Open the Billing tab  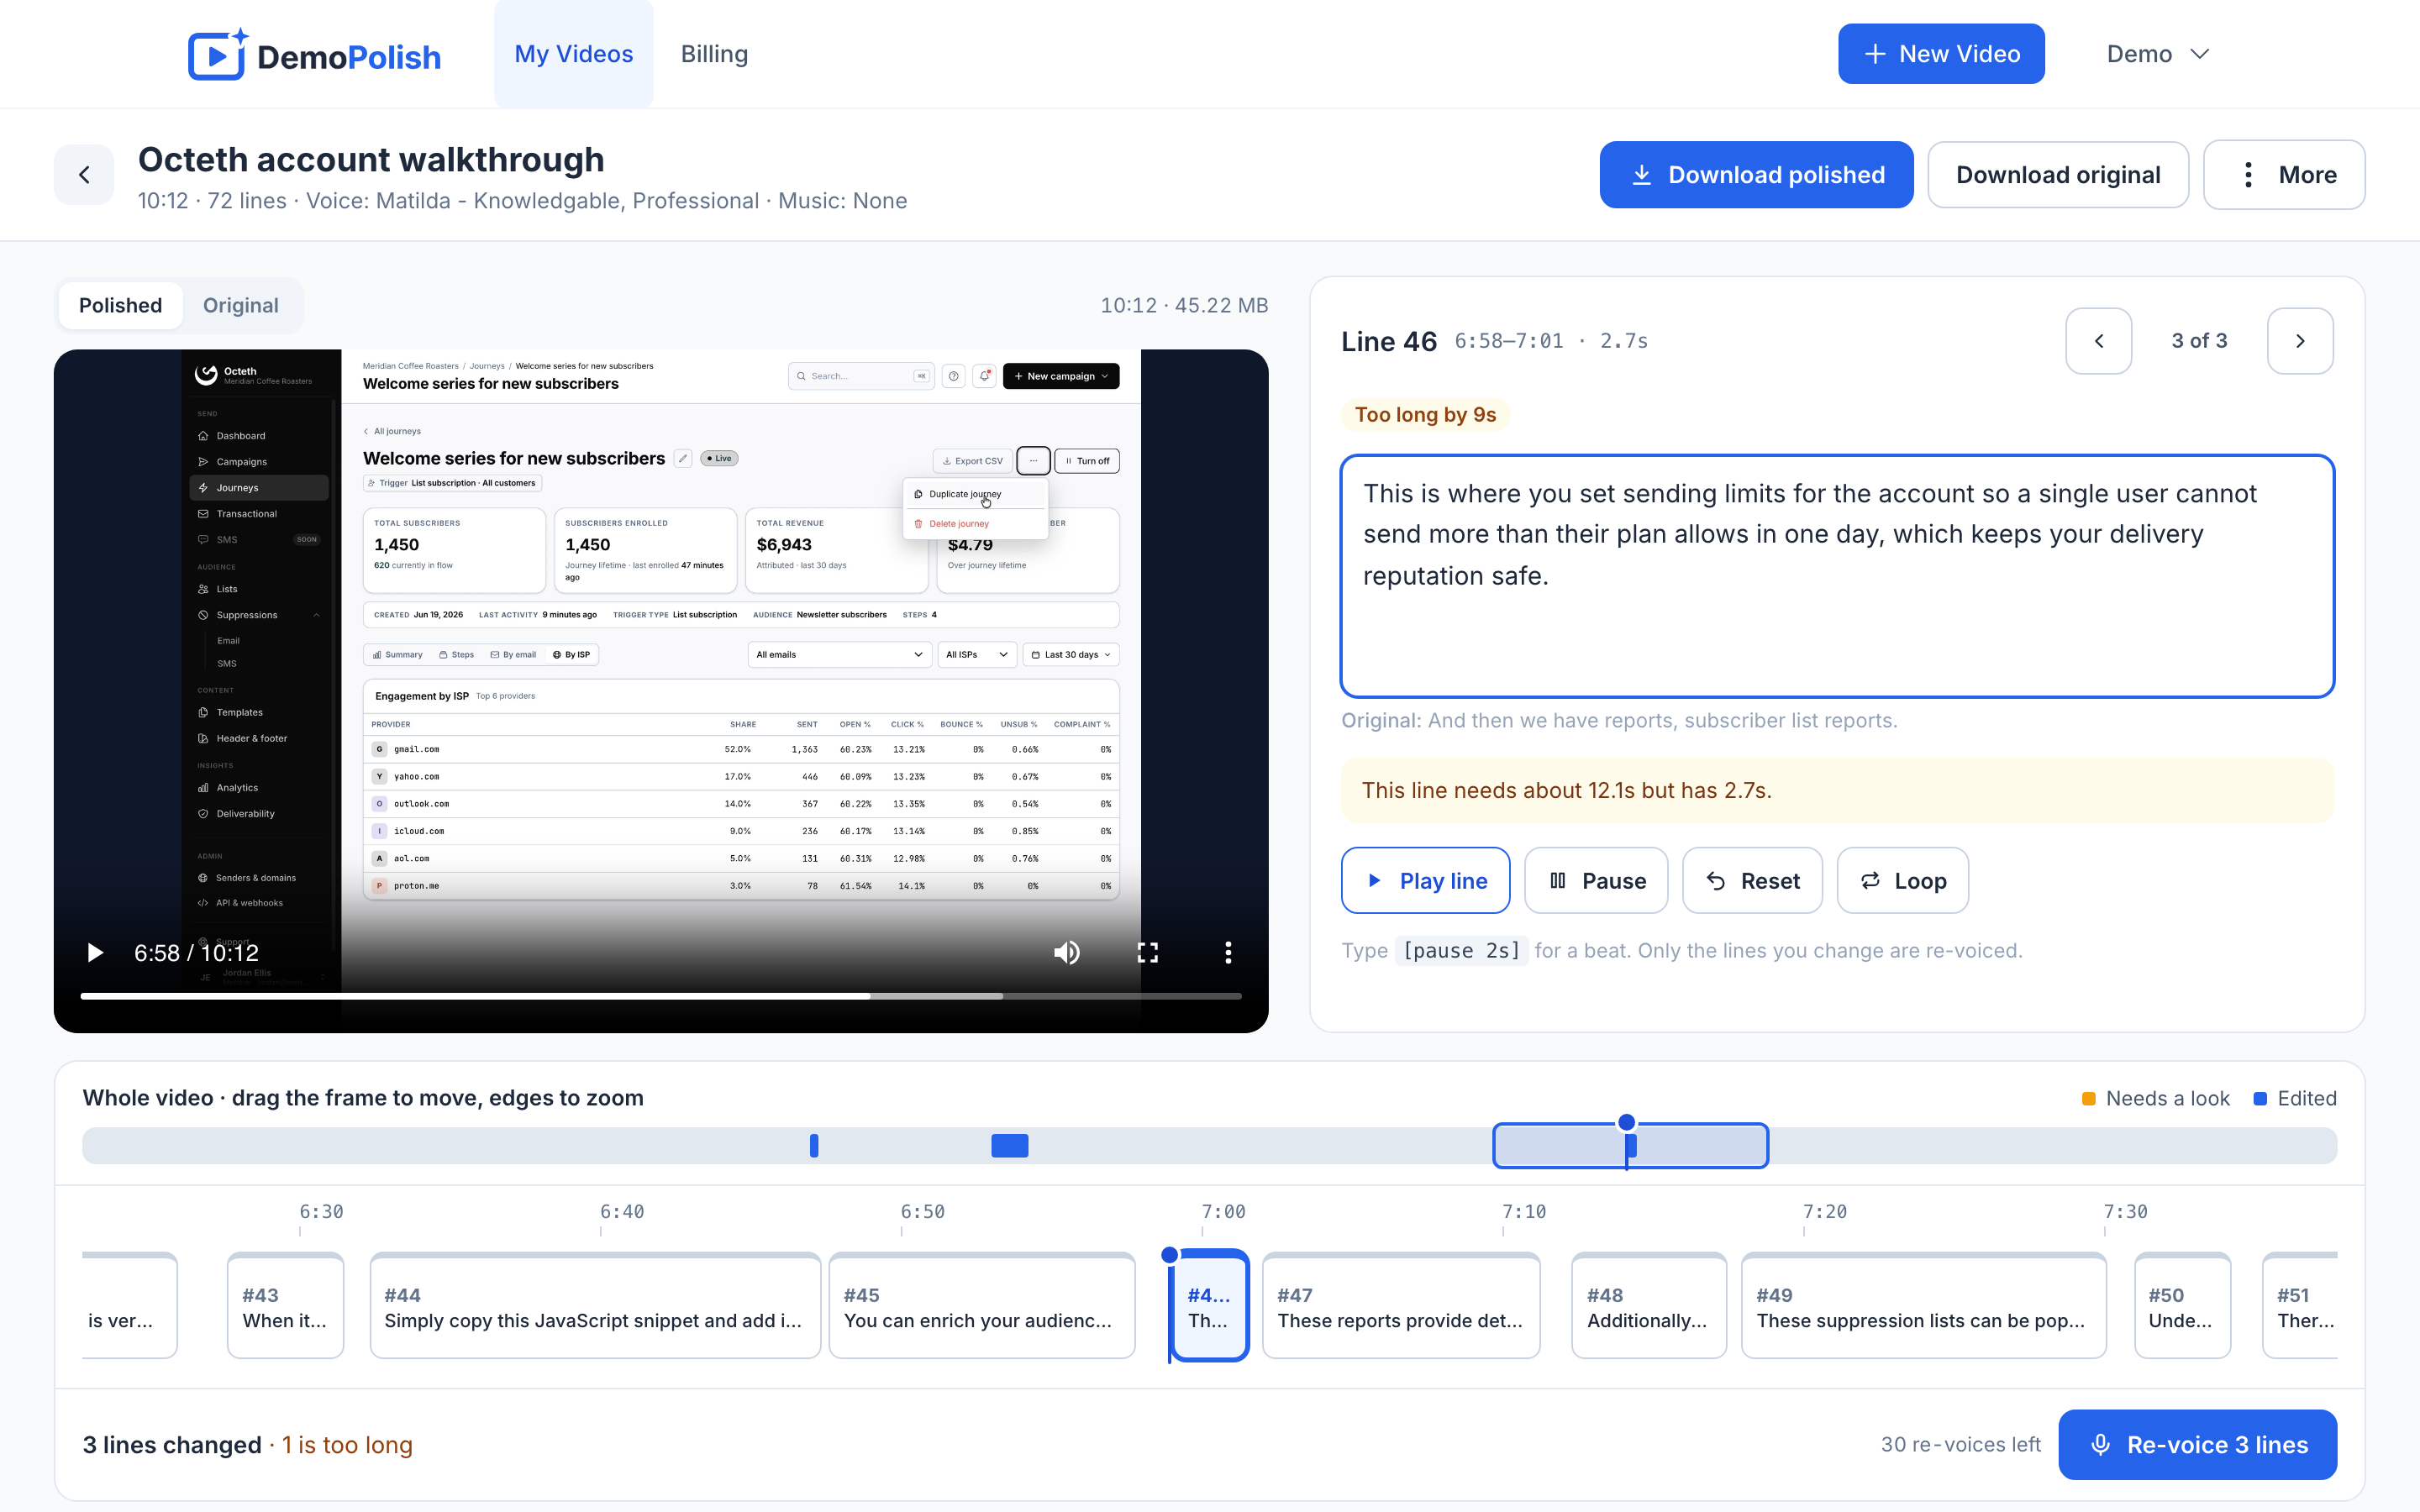[714, 54]
